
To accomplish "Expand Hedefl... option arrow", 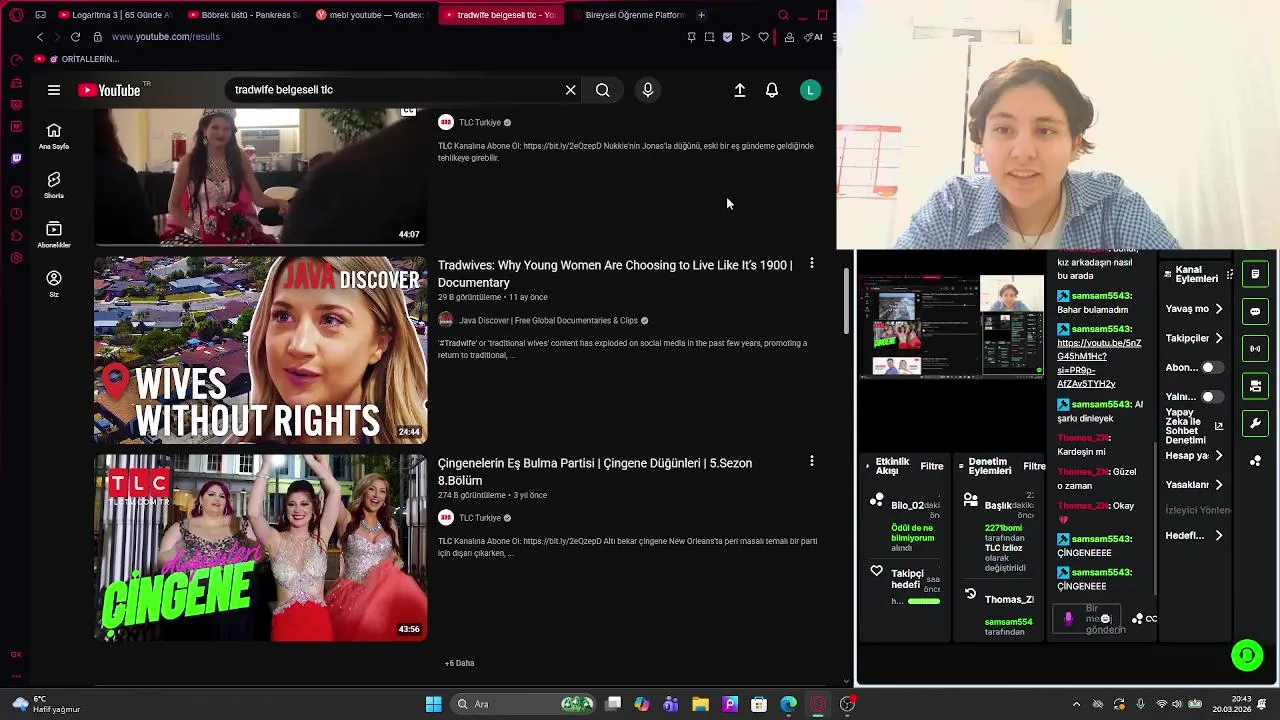I will click(x=1219, y=536).
